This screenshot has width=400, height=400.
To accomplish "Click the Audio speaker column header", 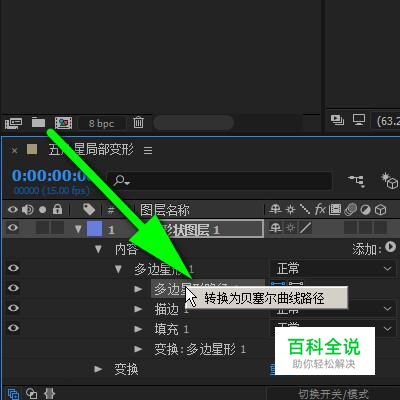I will click(28, 210).
